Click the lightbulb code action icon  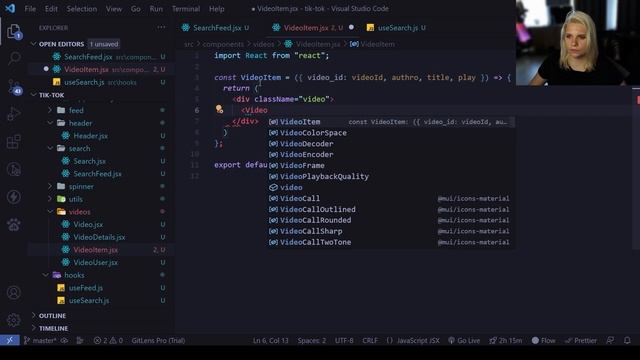click(219, 109)
